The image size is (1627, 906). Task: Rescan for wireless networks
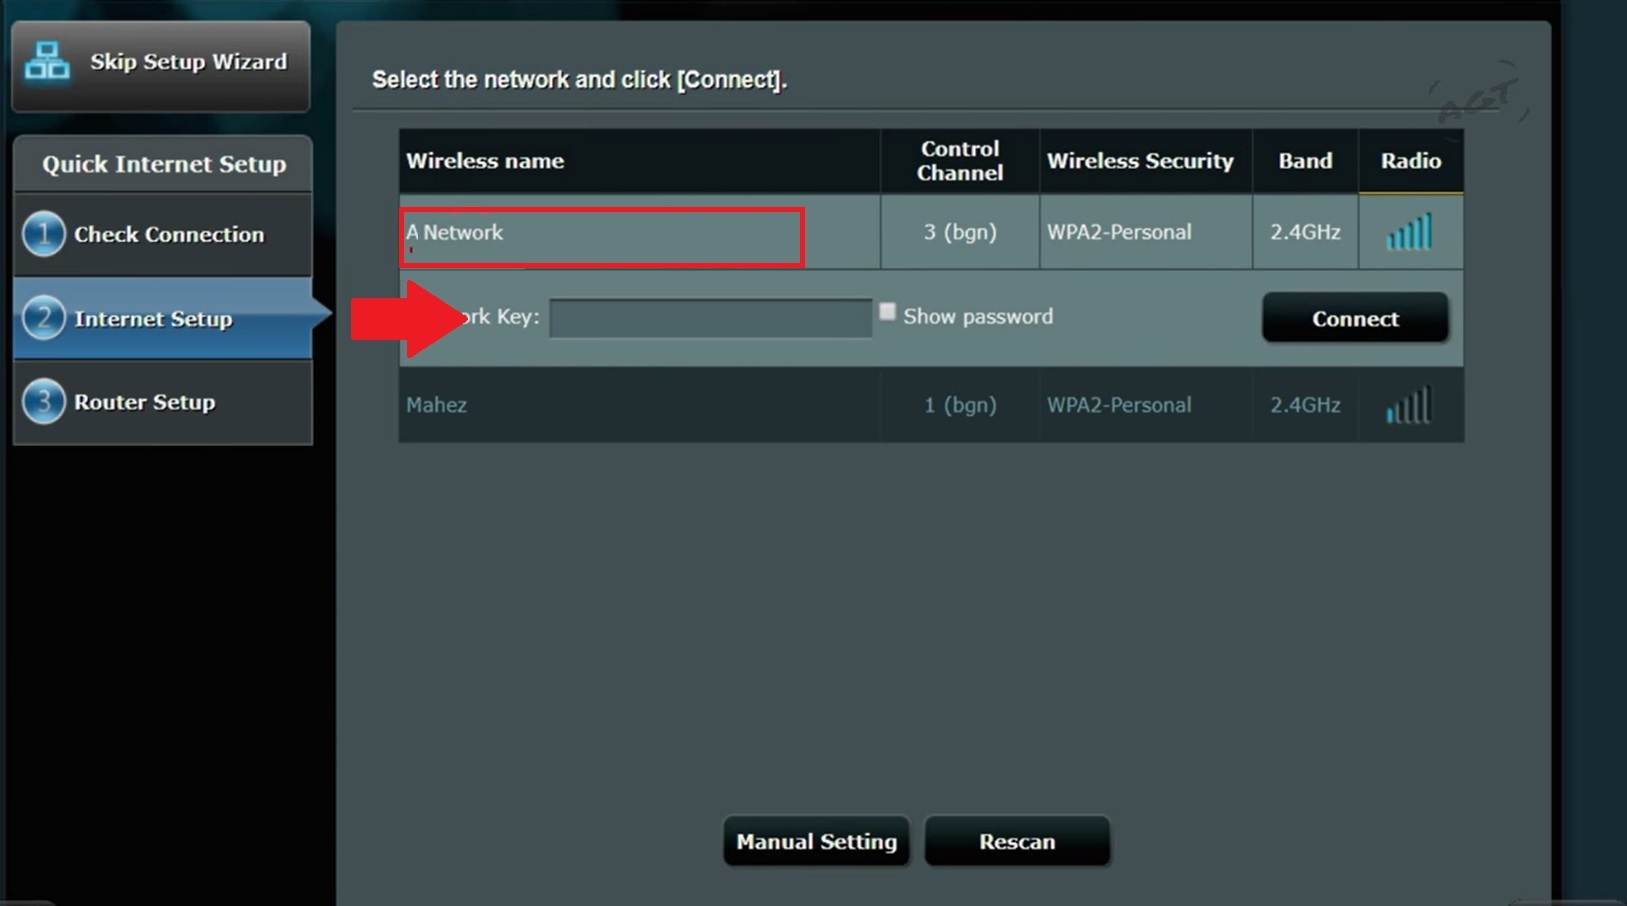tap(1017, 842)
